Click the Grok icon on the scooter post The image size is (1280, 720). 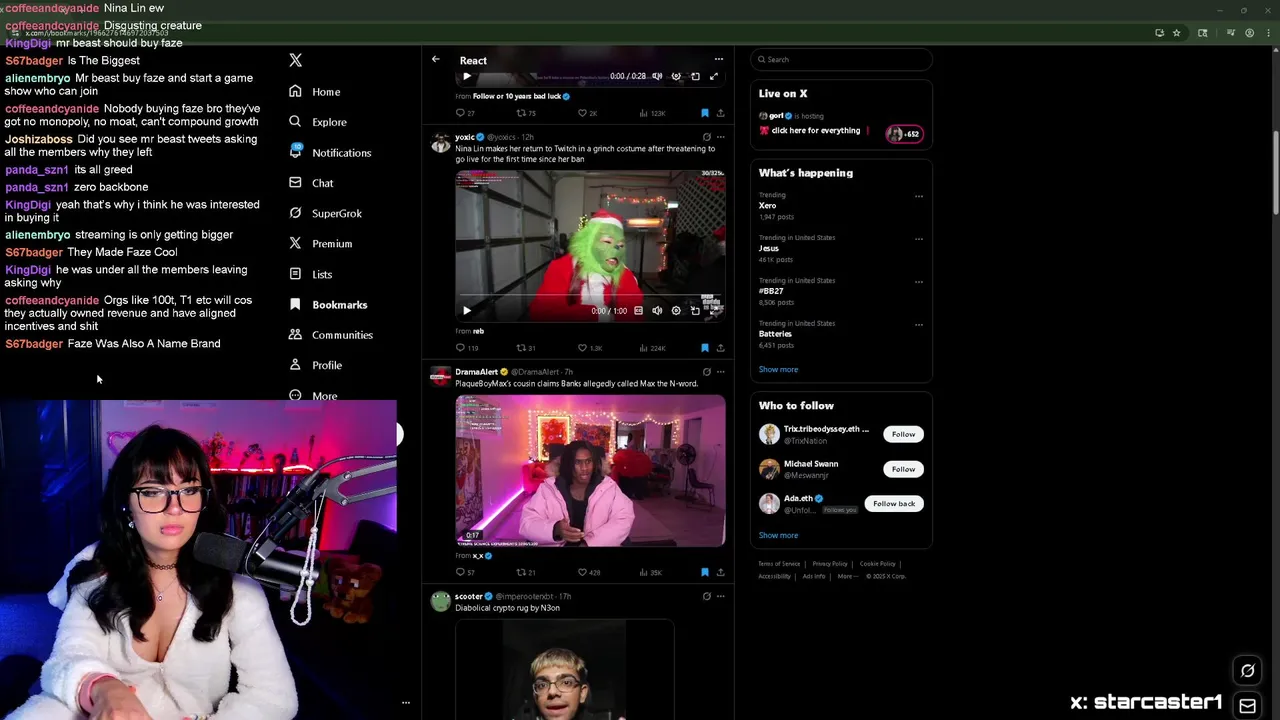(706, 596)
